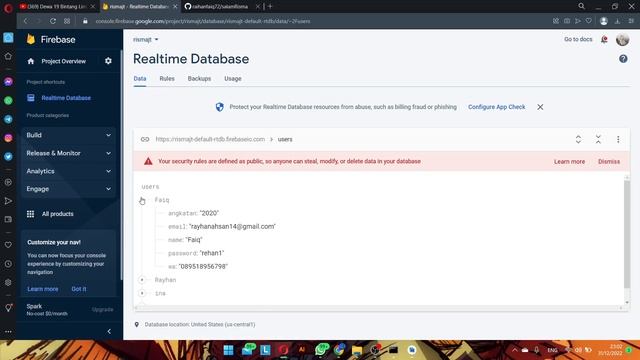Viewport: 640px width, 360px height.
Task: Switch to the Data tab
Action: pos(140,78)
